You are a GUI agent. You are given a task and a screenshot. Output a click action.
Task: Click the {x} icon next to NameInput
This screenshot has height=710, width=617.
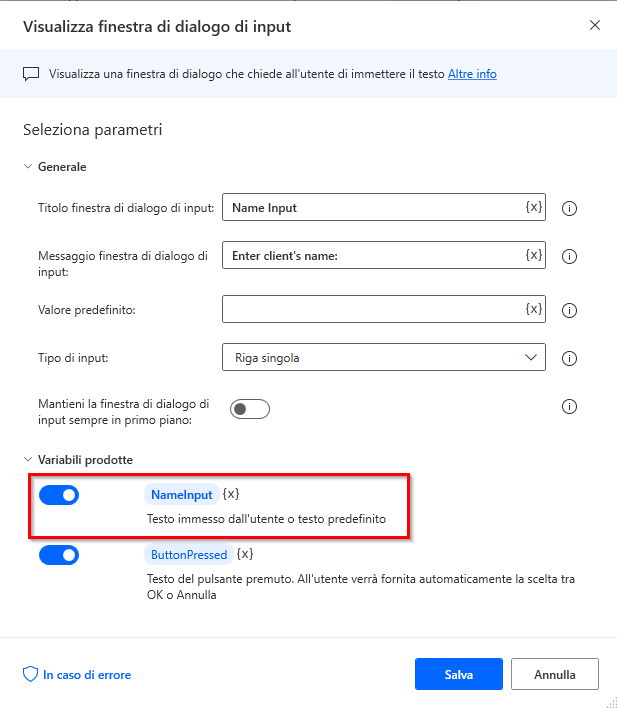point(231,494)
